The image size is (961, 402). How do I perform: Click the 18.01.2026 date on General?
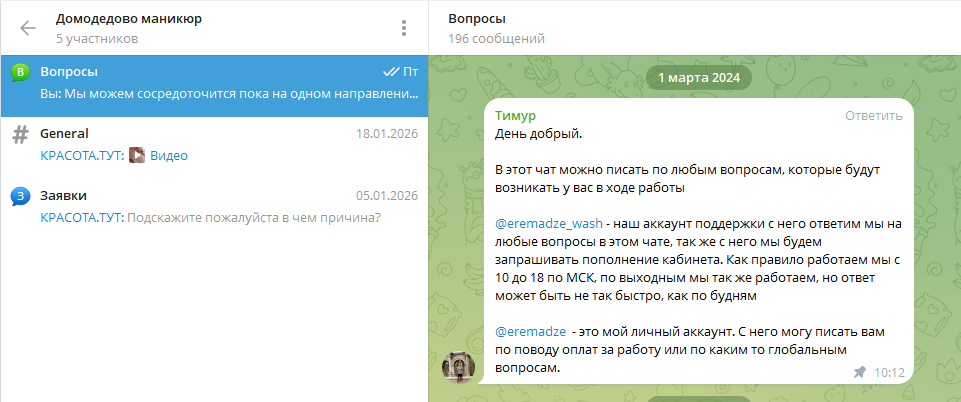pos(387,134)
